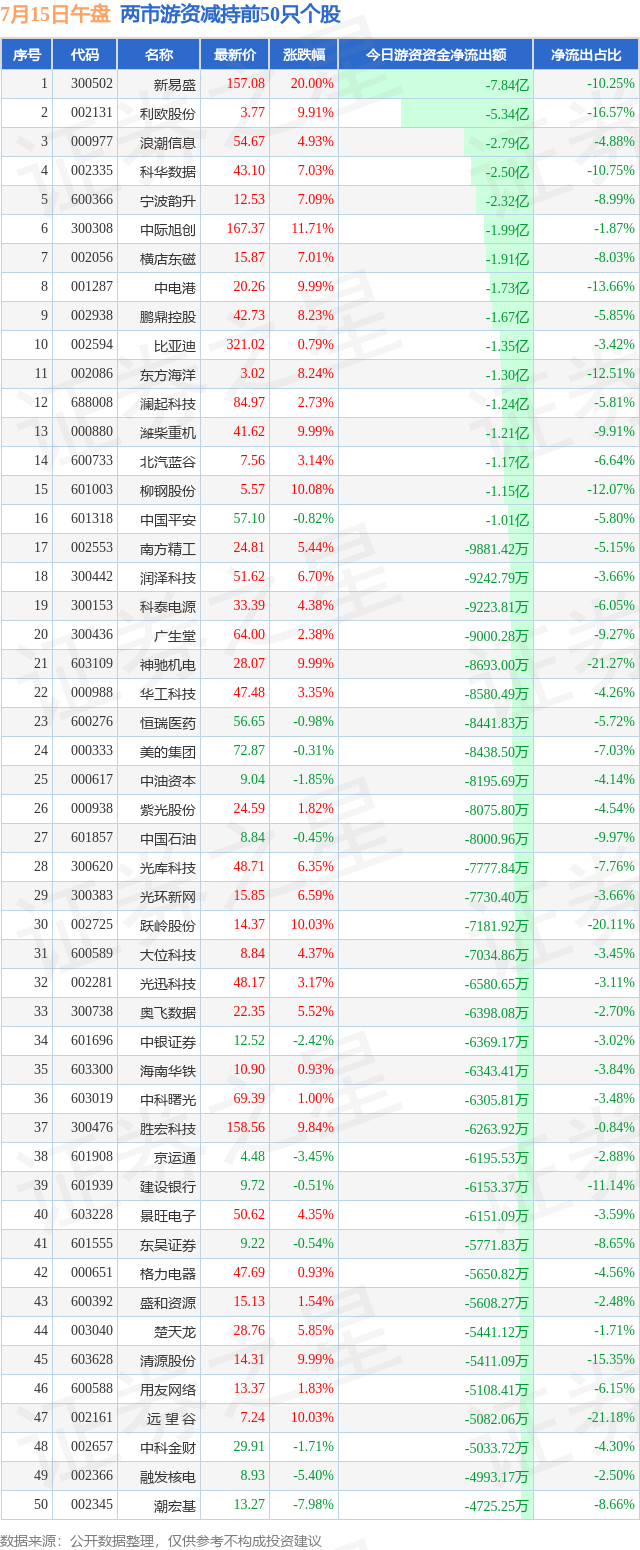Click outflow -1.67亿 for 鹏鼎控股
This screenshot has height=1550, width=640.
pos(507,316)
